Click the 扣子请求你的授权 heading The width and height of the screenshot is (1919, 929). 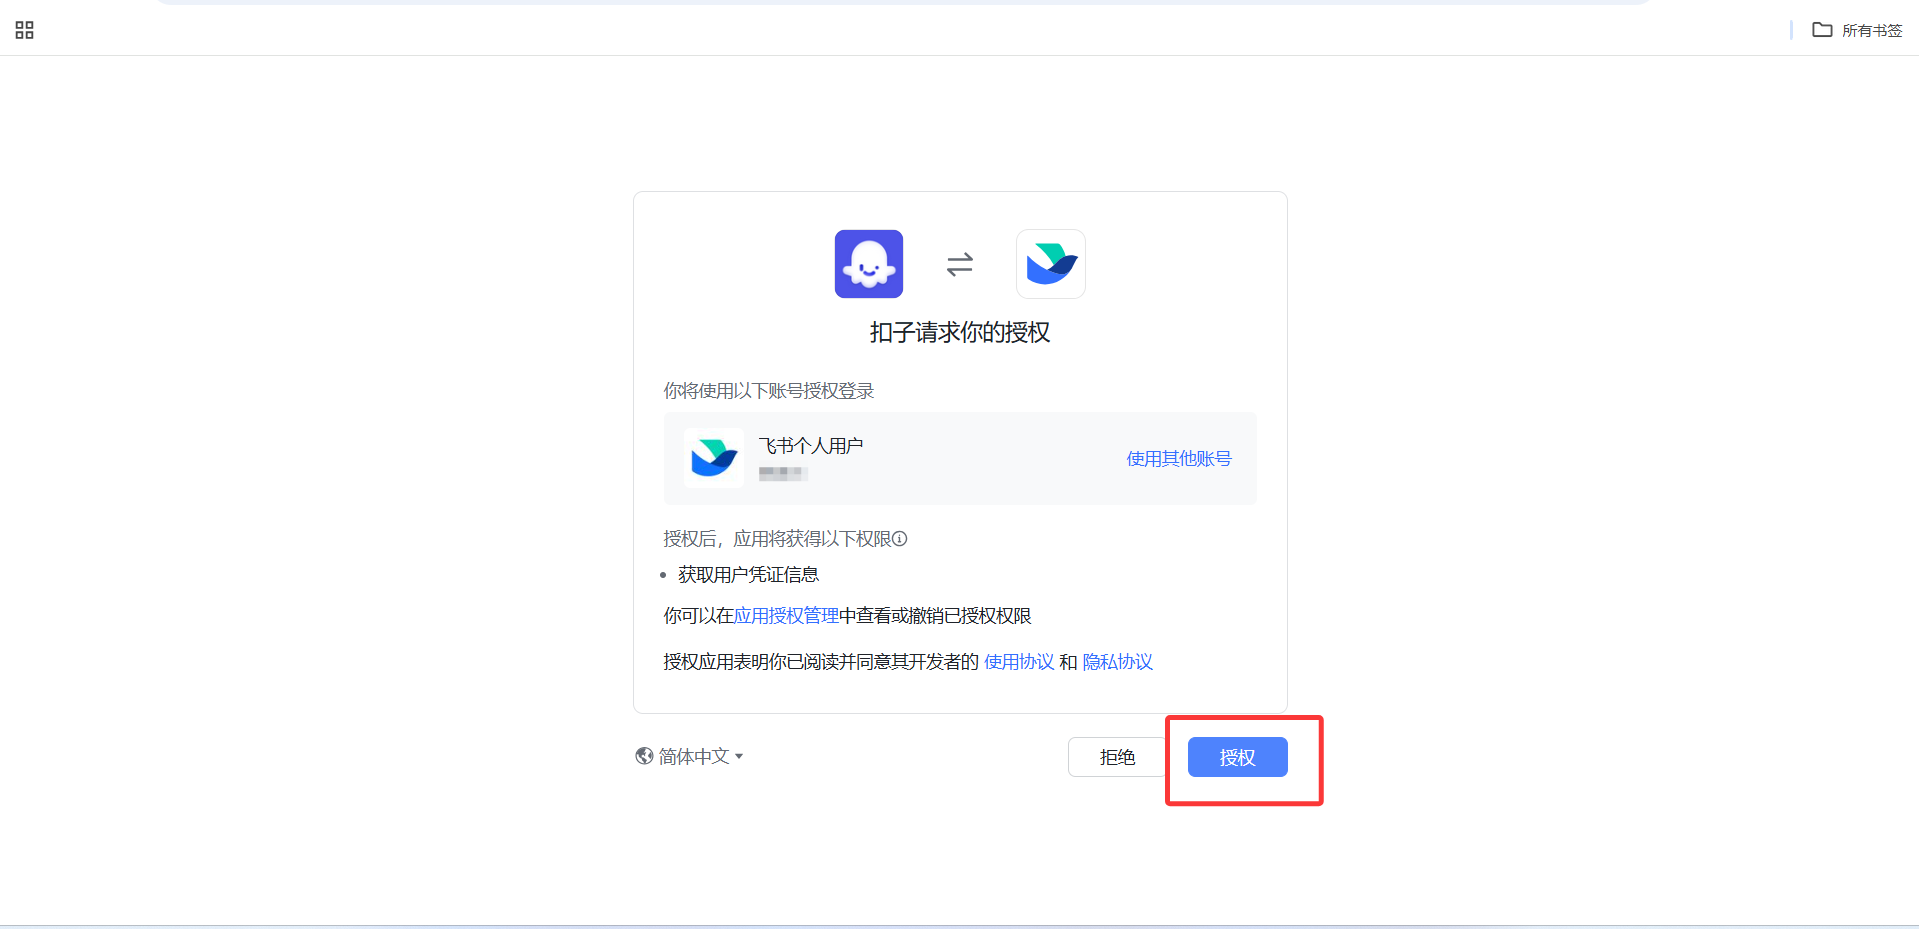click(x=960, y=333)
